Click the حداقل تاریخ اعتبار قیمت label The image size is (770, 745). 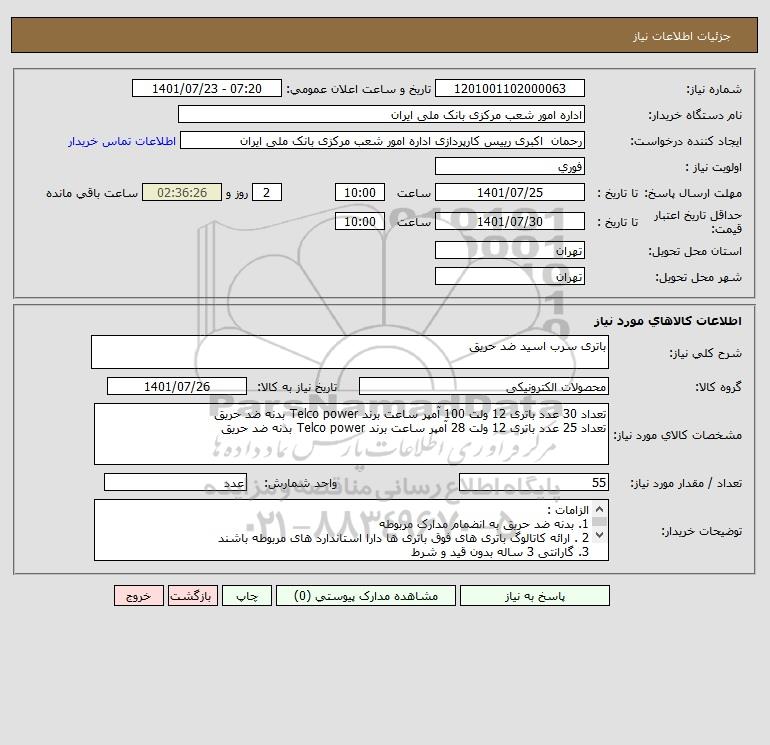coord(698,222)
